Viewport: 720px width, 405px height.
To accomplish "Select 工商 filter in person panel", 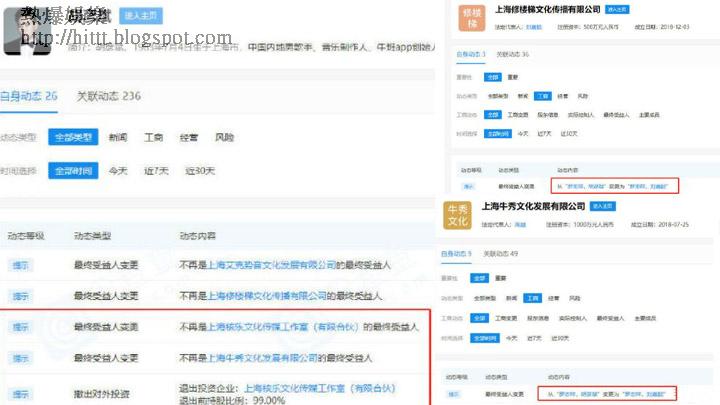I will pyautogui.click(x=153, y=137).
